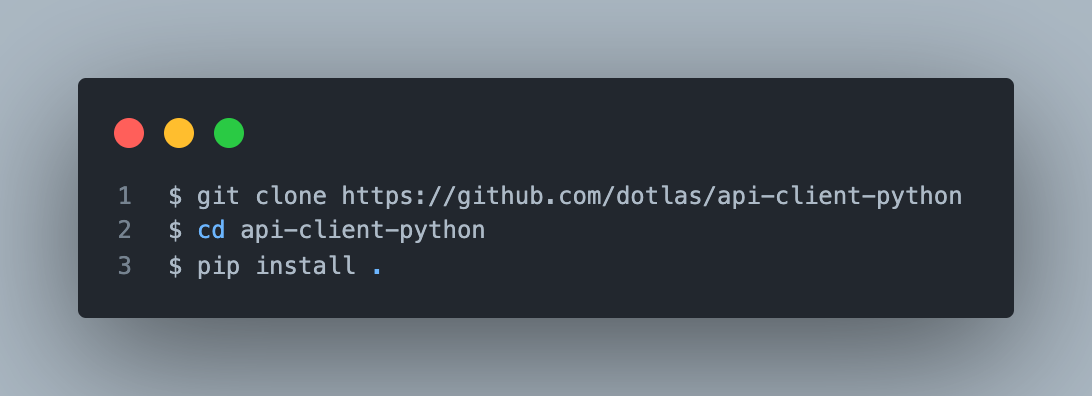Select line number 2 in gutter
This screenshot has width=1092, height=396.
click(x=125, y=230)
